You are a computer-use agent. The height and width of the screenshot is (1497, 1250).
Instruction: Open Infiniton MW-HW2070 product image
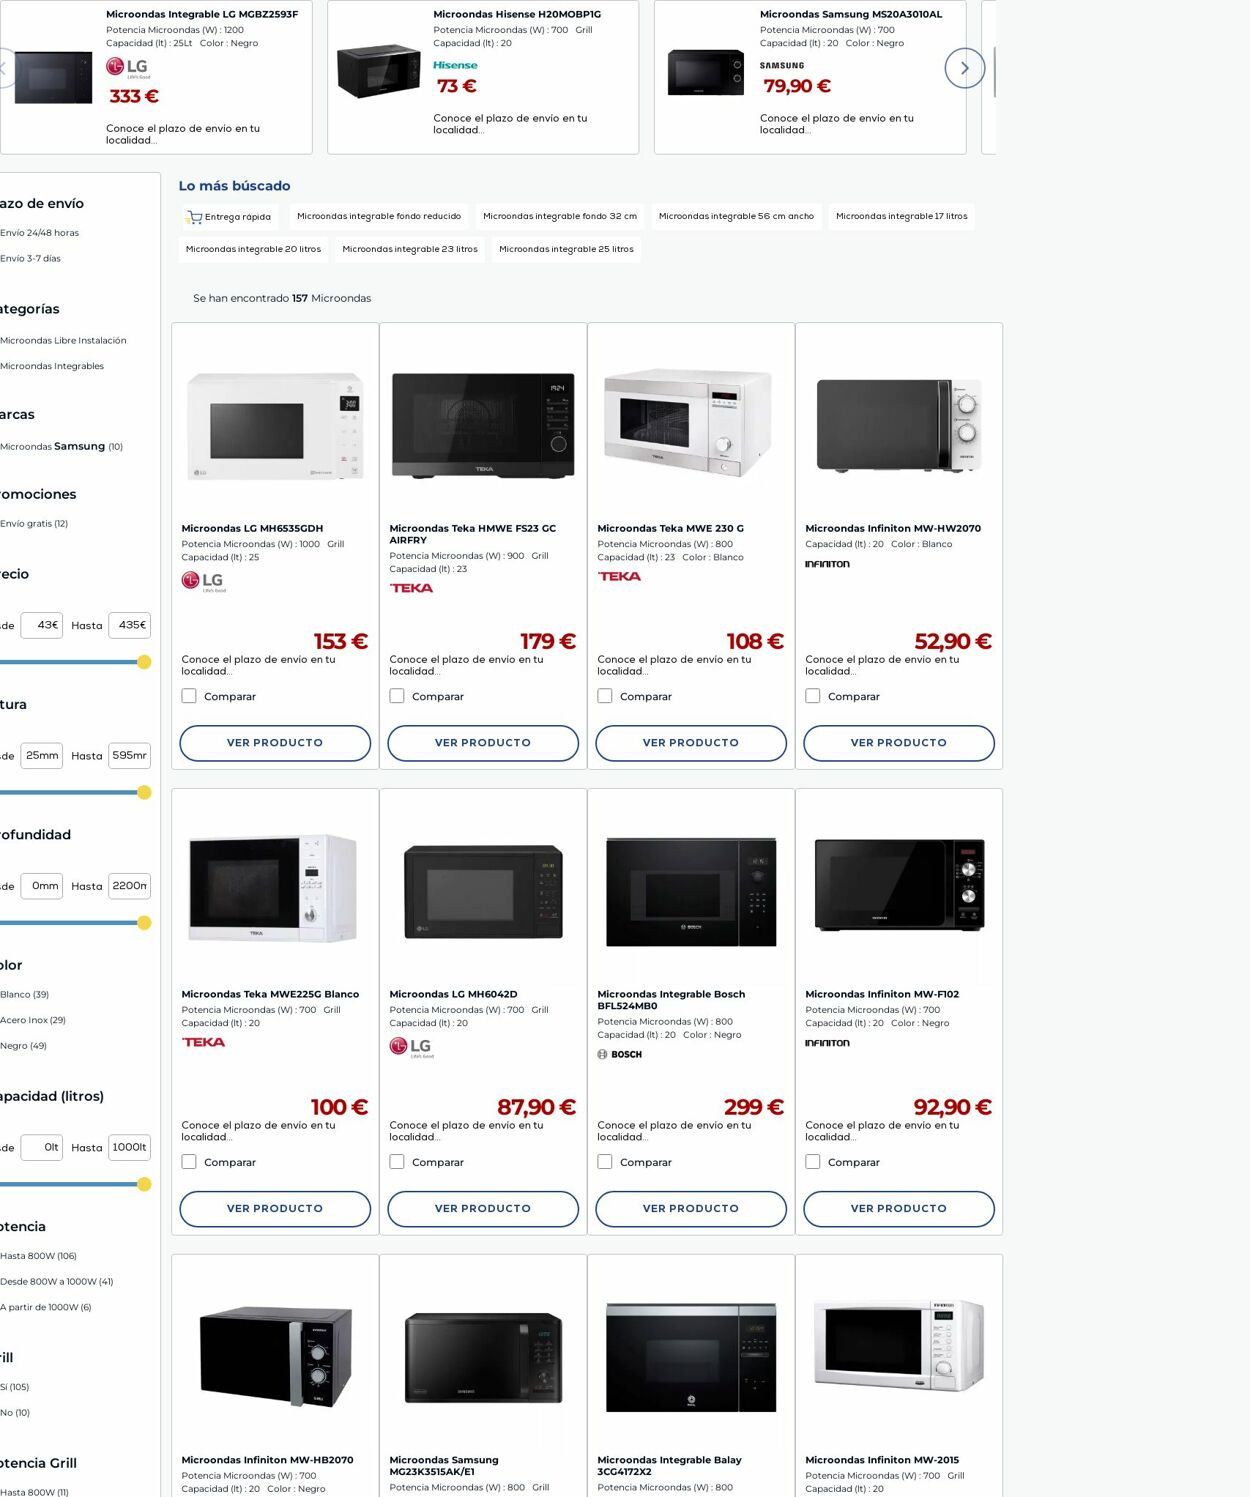(899, 425)
